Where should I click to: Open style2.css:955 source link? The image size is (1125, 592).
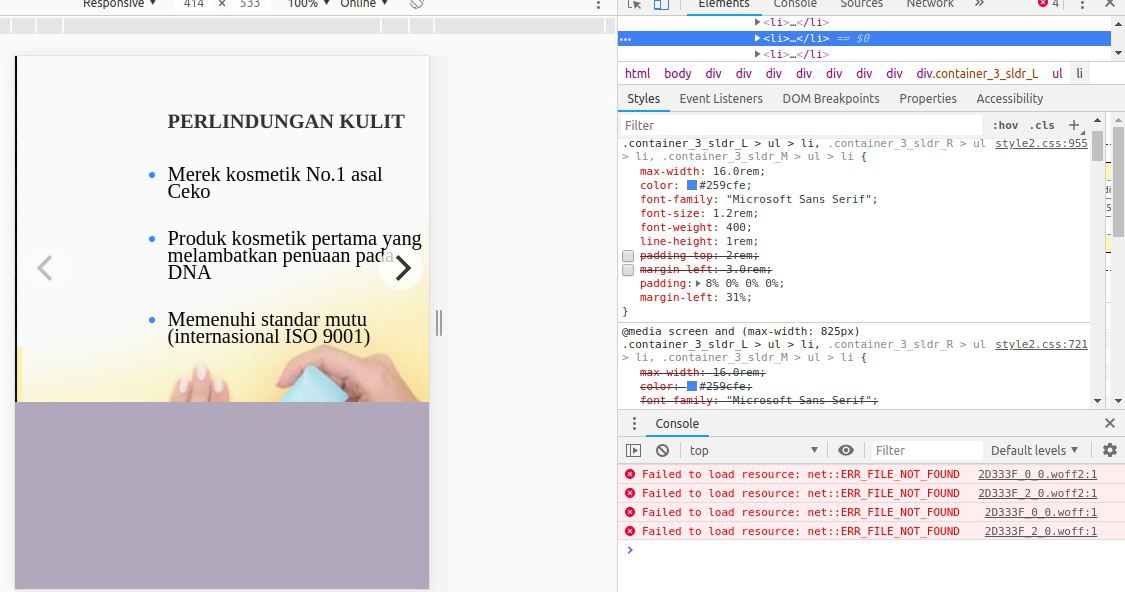pyautogui.click(x=1041, y=144)
